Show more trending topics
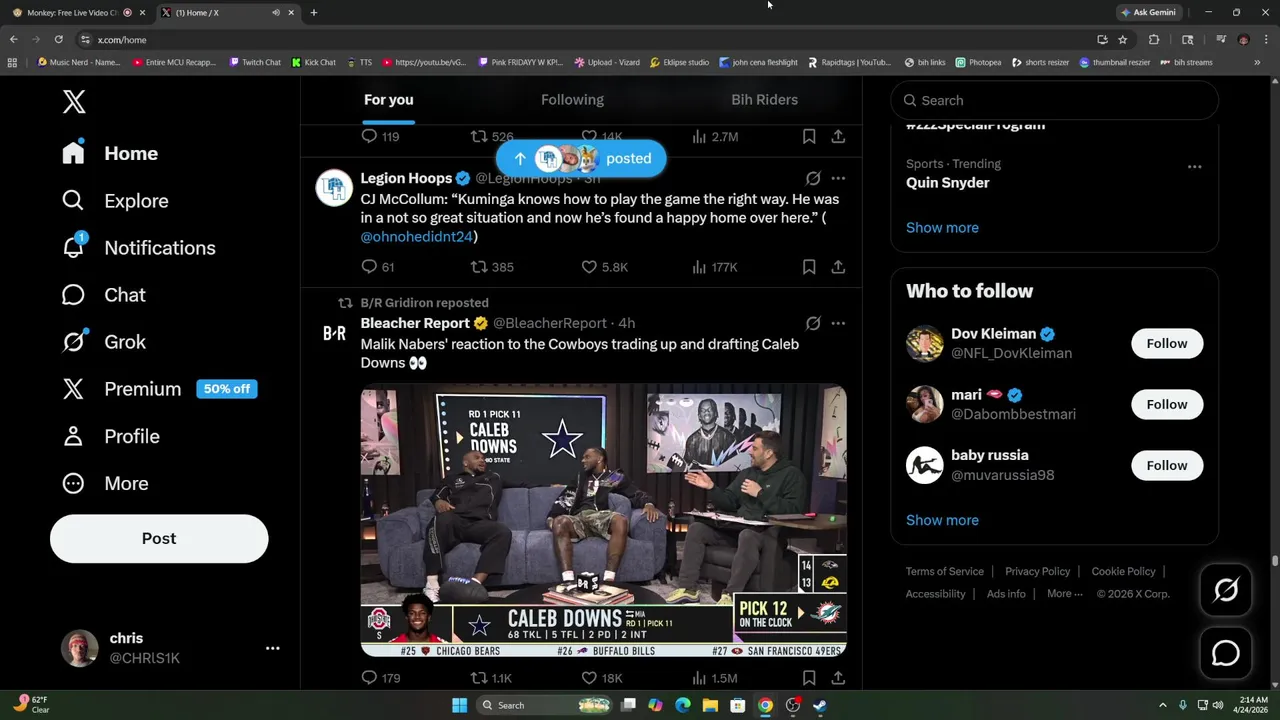Image resolution: width=1280 pixels, height=720 pixels. coord(942,228)
